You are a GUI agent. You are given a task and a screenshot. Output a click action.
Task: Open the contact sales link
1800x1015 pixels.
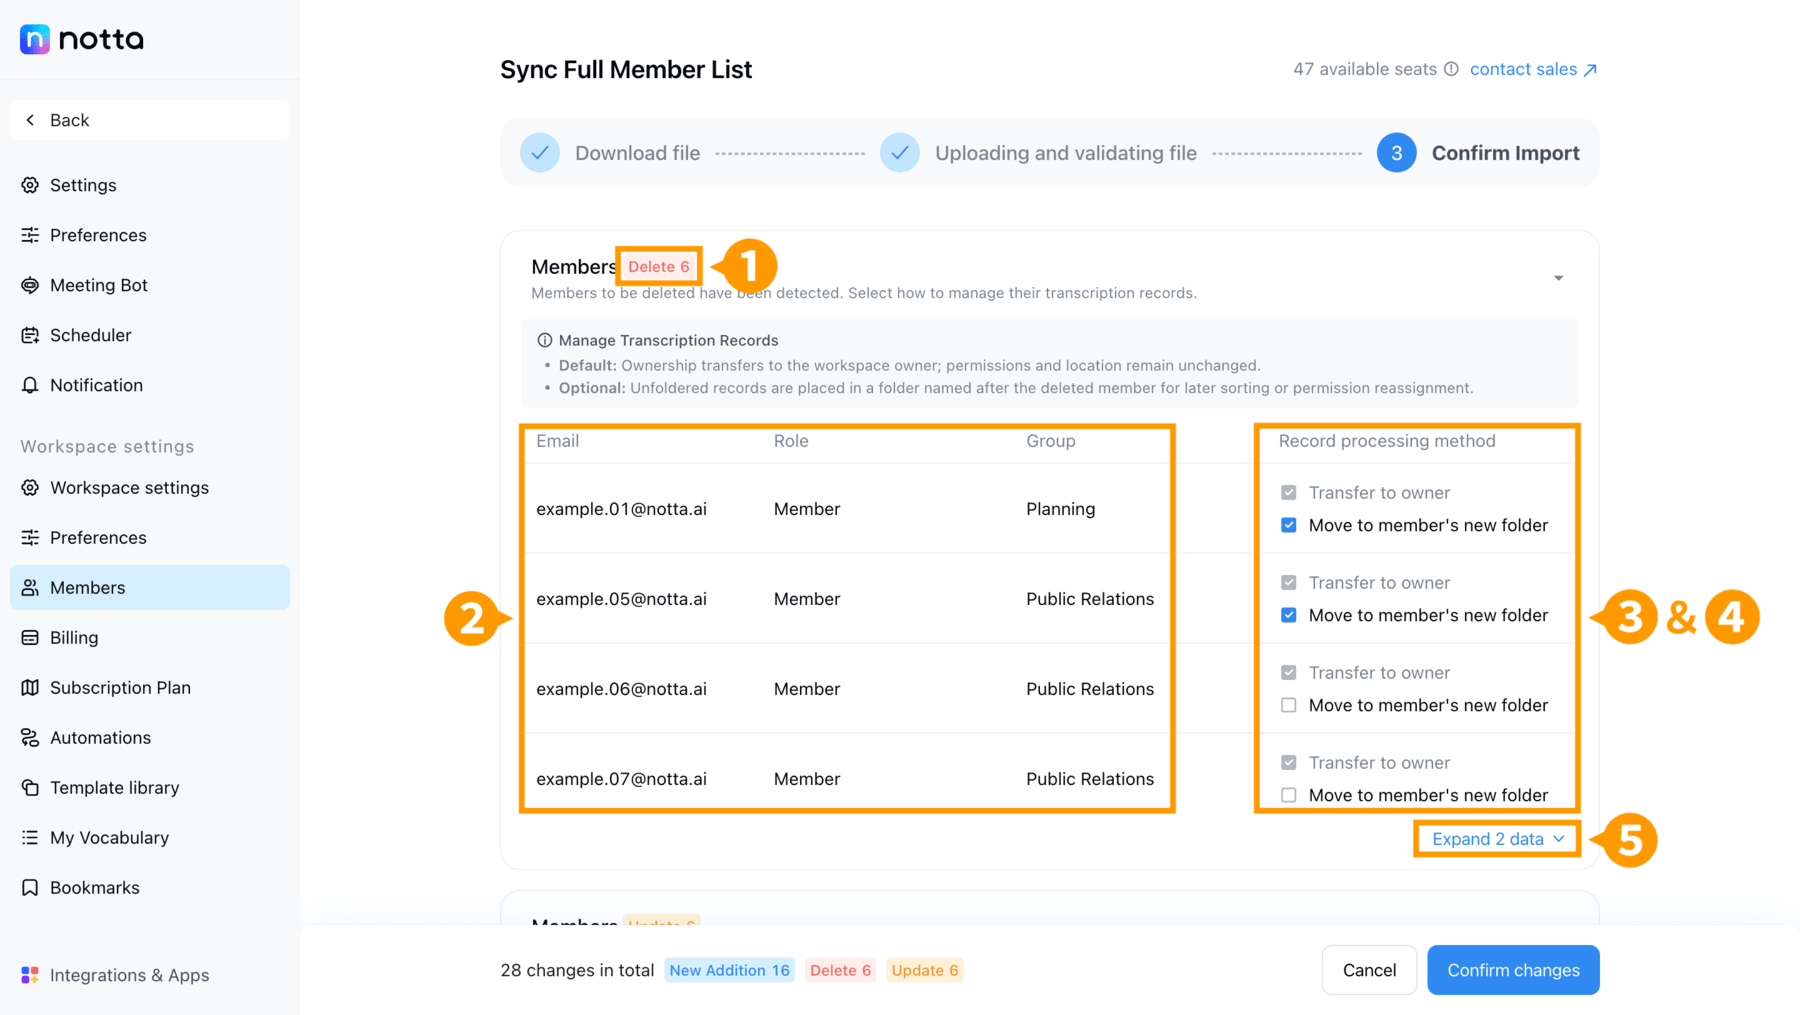coord(1533,69)
